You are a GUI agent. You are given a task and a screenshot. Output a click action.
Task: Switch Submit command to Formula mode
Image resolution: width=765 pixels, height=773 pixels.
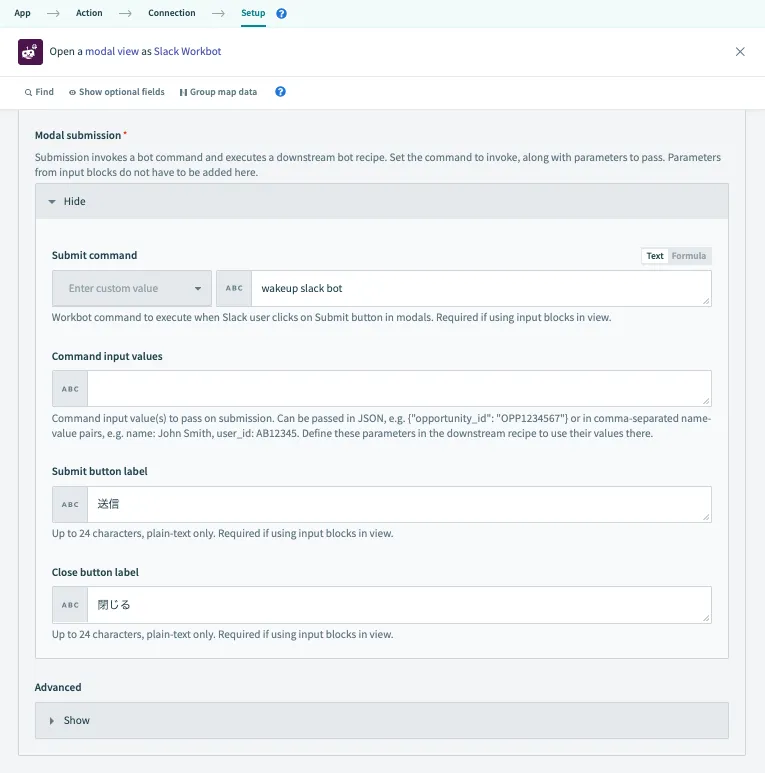pyautogui.click(x=689, y=256)
